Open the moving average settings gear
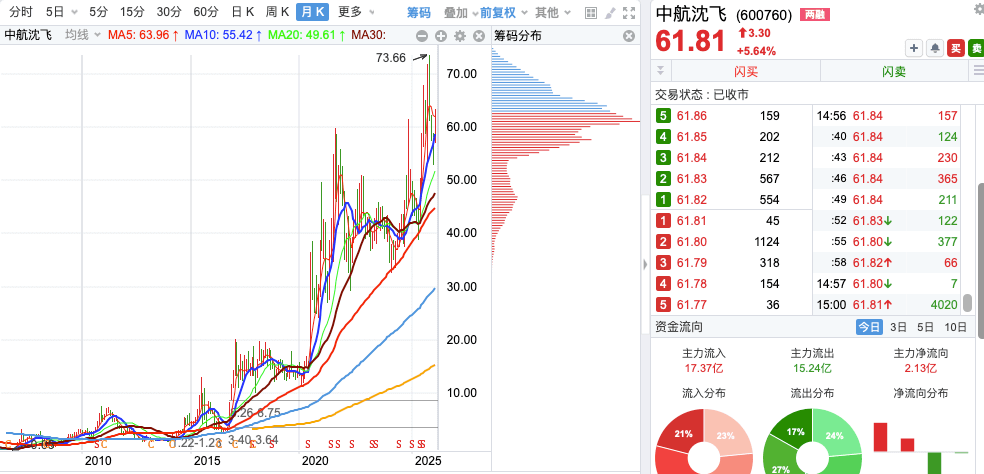This screenshot has height=474, width=984. (x=459, y=36)
